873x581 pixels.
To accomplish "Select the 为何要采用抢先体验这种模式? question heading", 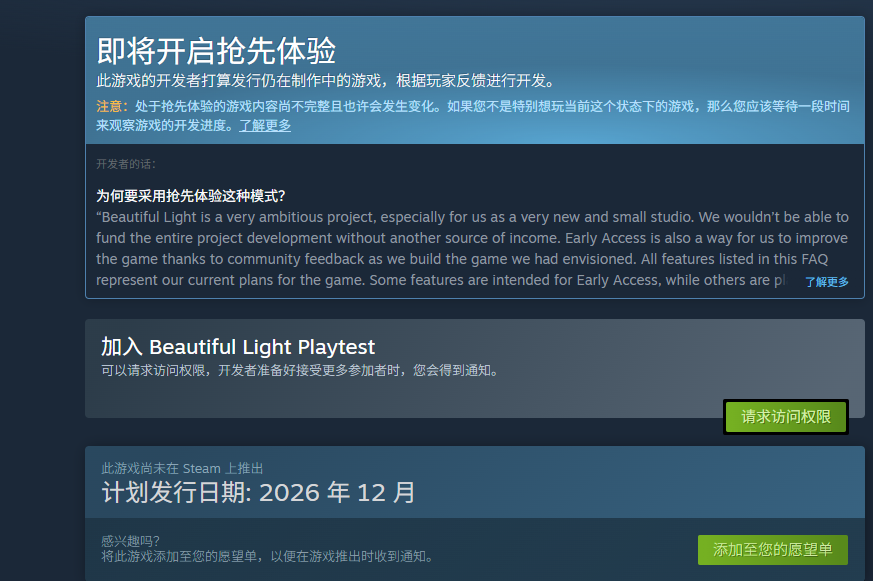I will [x=190, y=195].
